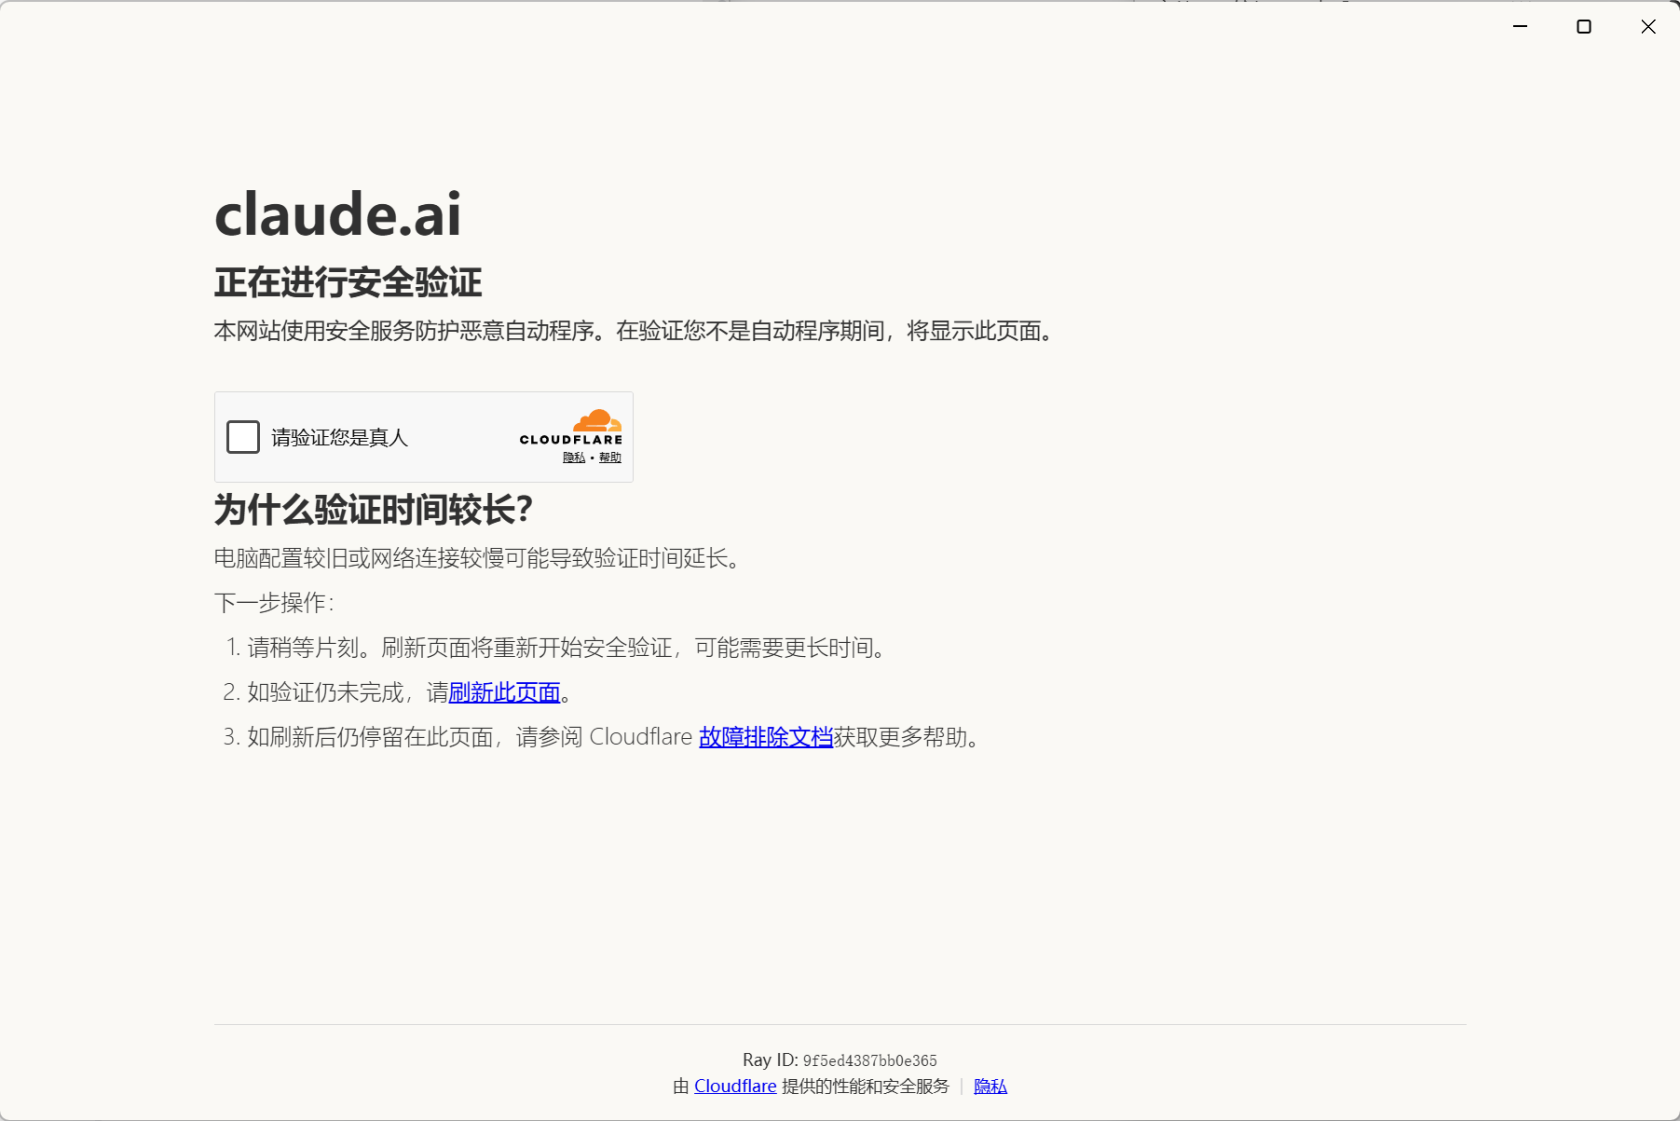The image size is (1680, 1121).
Task: Click the Cloudflare logo in the widget
Action: pos(571,427)
